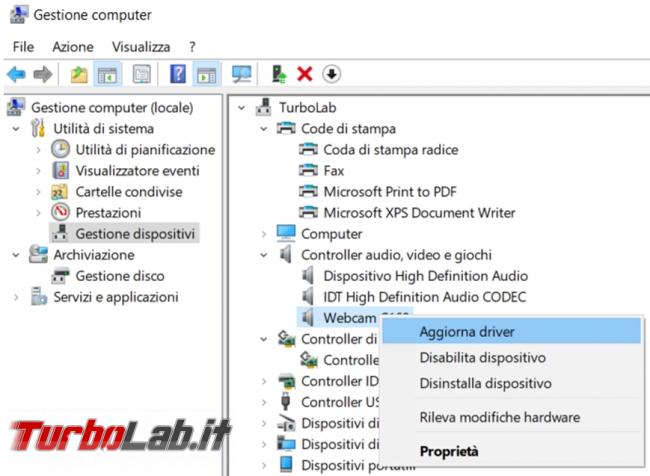Viewport: 650px width, 476px height.
Task: Open the ? help menu
Action: (x=192, y=47)
